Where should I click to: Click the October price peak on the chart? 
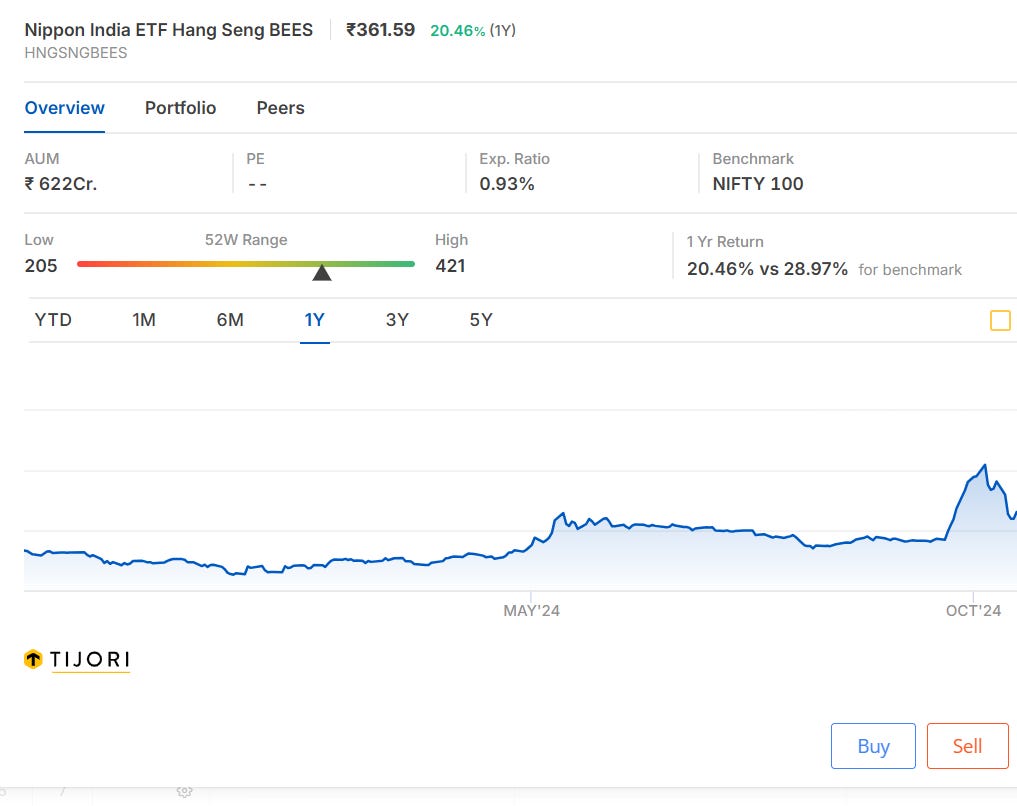click(x=985, y=465)
